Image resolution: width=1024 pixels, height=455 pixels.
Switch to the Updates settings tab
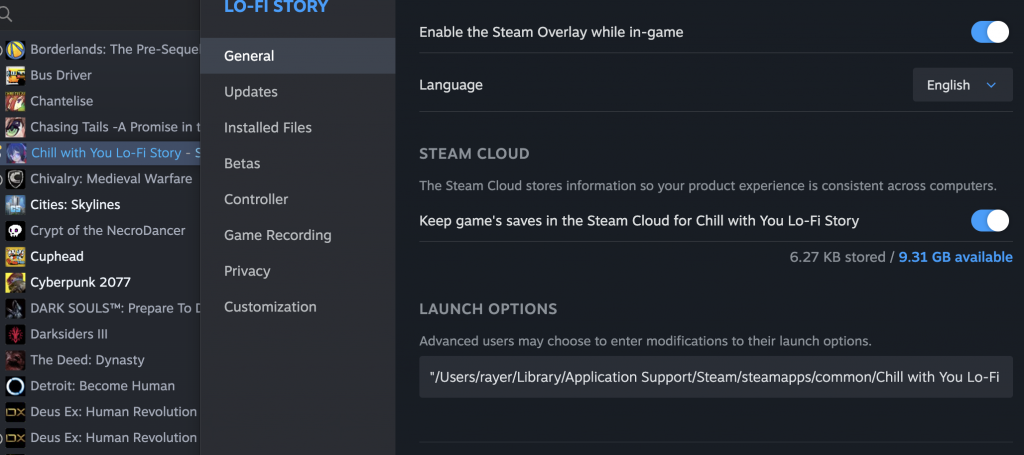[251, 92]
